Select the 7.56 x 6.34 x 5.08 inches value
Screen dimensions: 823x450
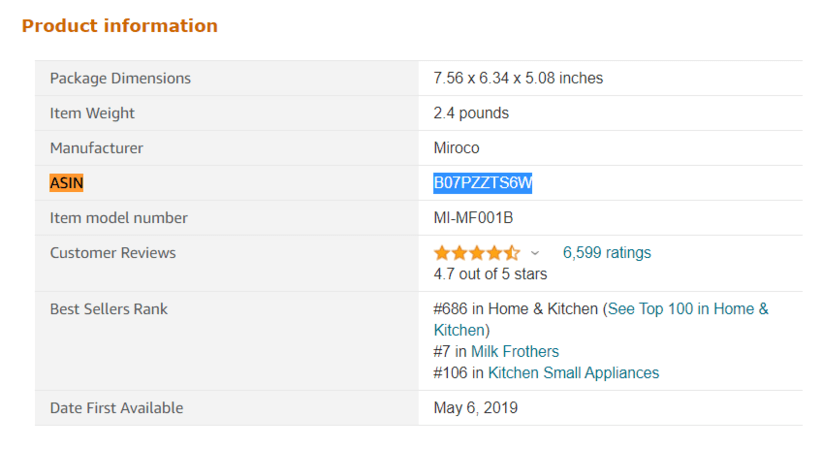coord(518,78)
